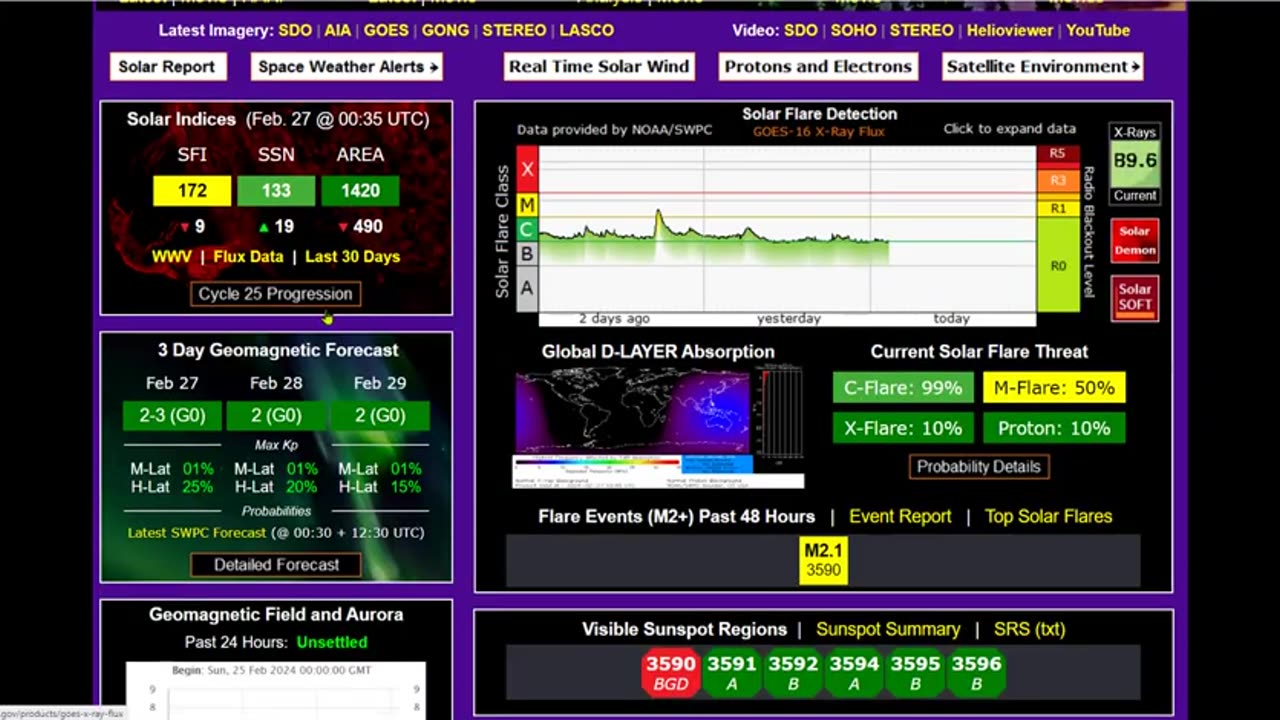Open LASCO latest imagery link

586,30
